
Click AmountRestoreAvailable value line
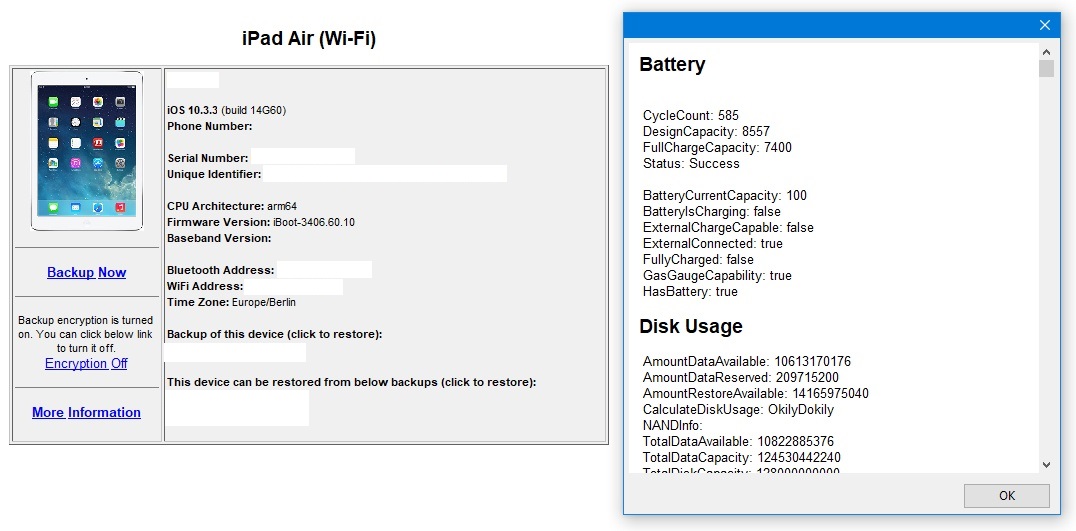tap(756, 394)
